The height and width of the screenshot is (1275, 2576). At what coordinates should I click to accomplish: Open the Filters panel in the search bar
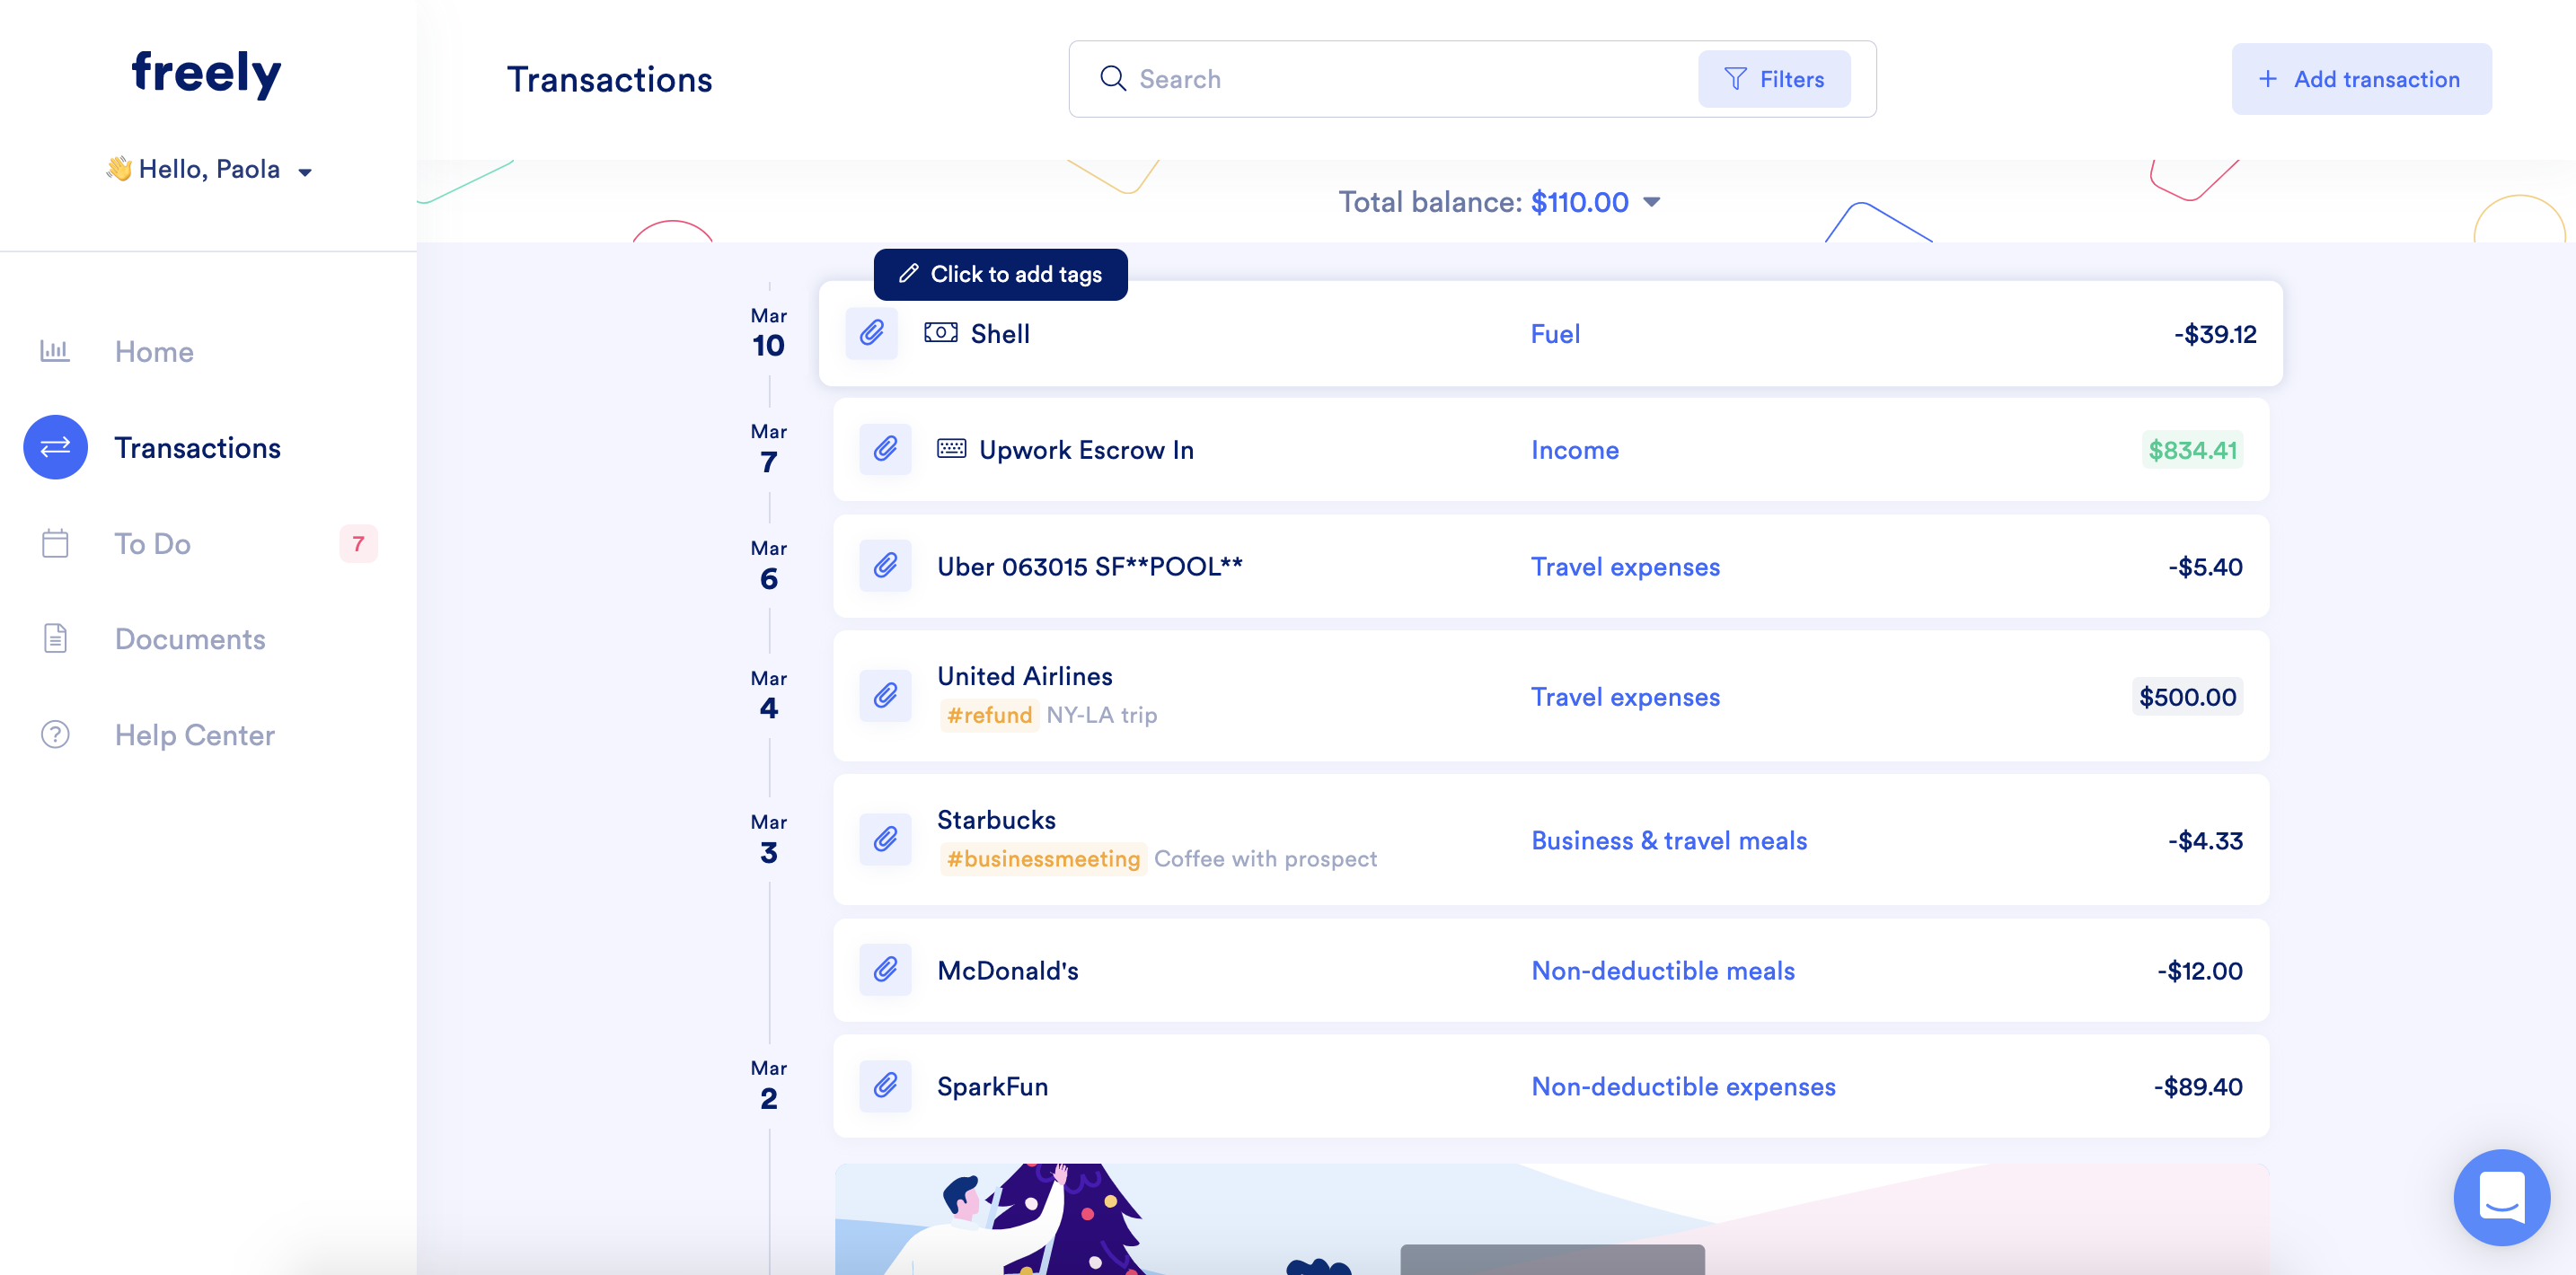coord(1774,79)
